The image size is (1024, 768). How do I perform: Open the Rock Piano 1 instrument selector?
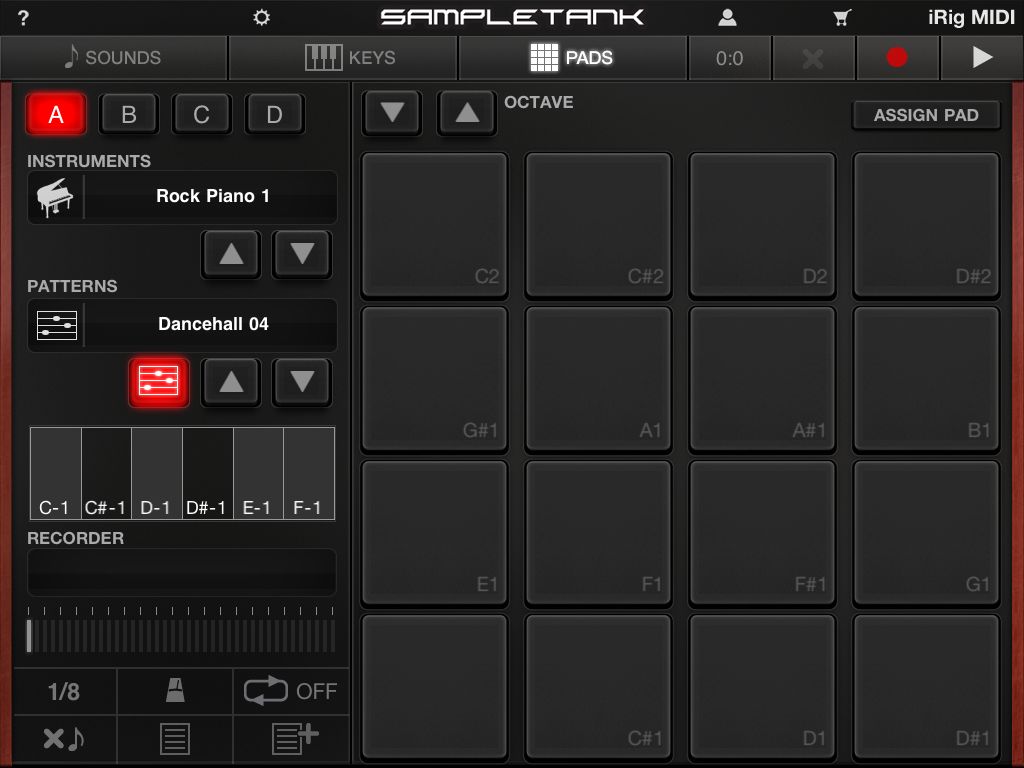pos(212,197)
